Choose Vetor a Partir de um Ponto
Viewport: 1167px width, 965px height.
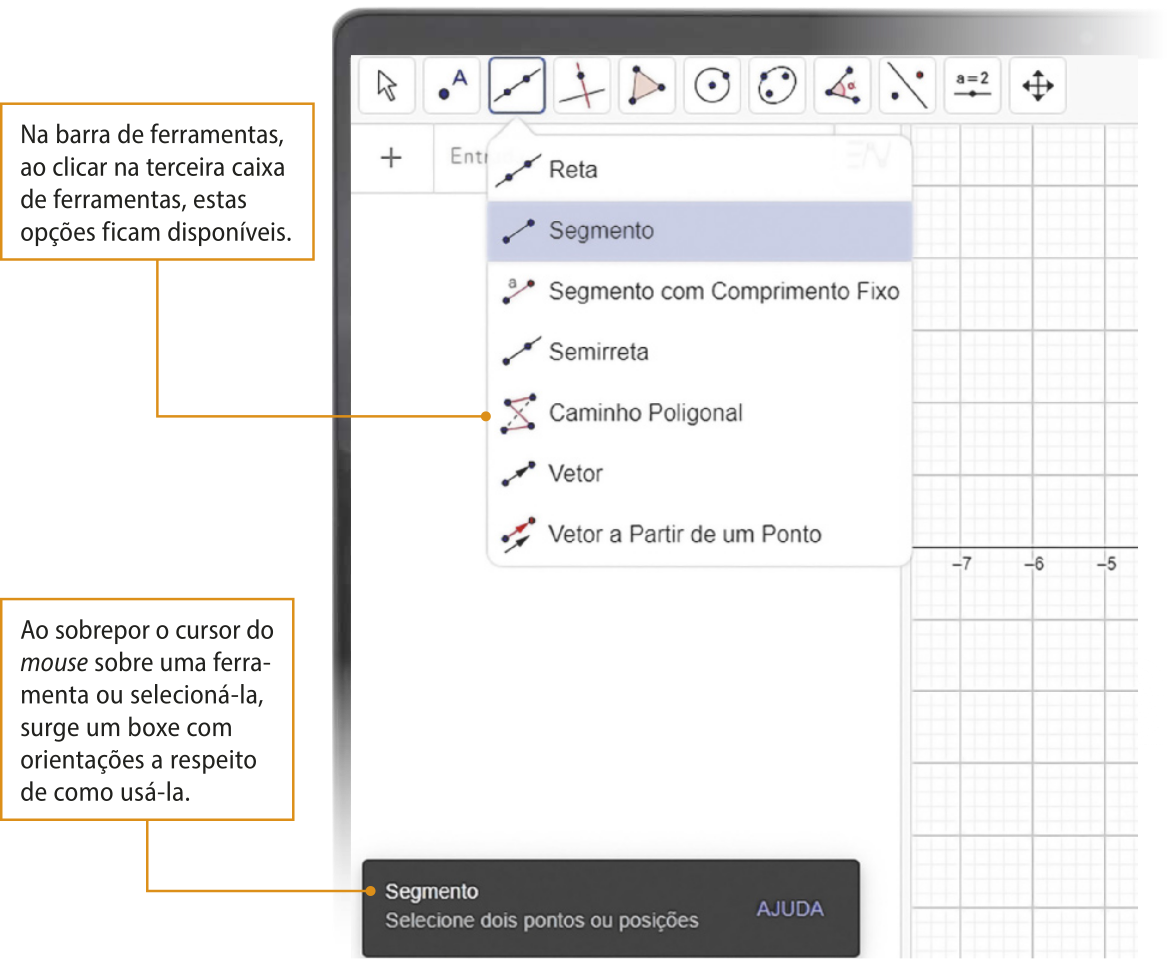[700, 534]
